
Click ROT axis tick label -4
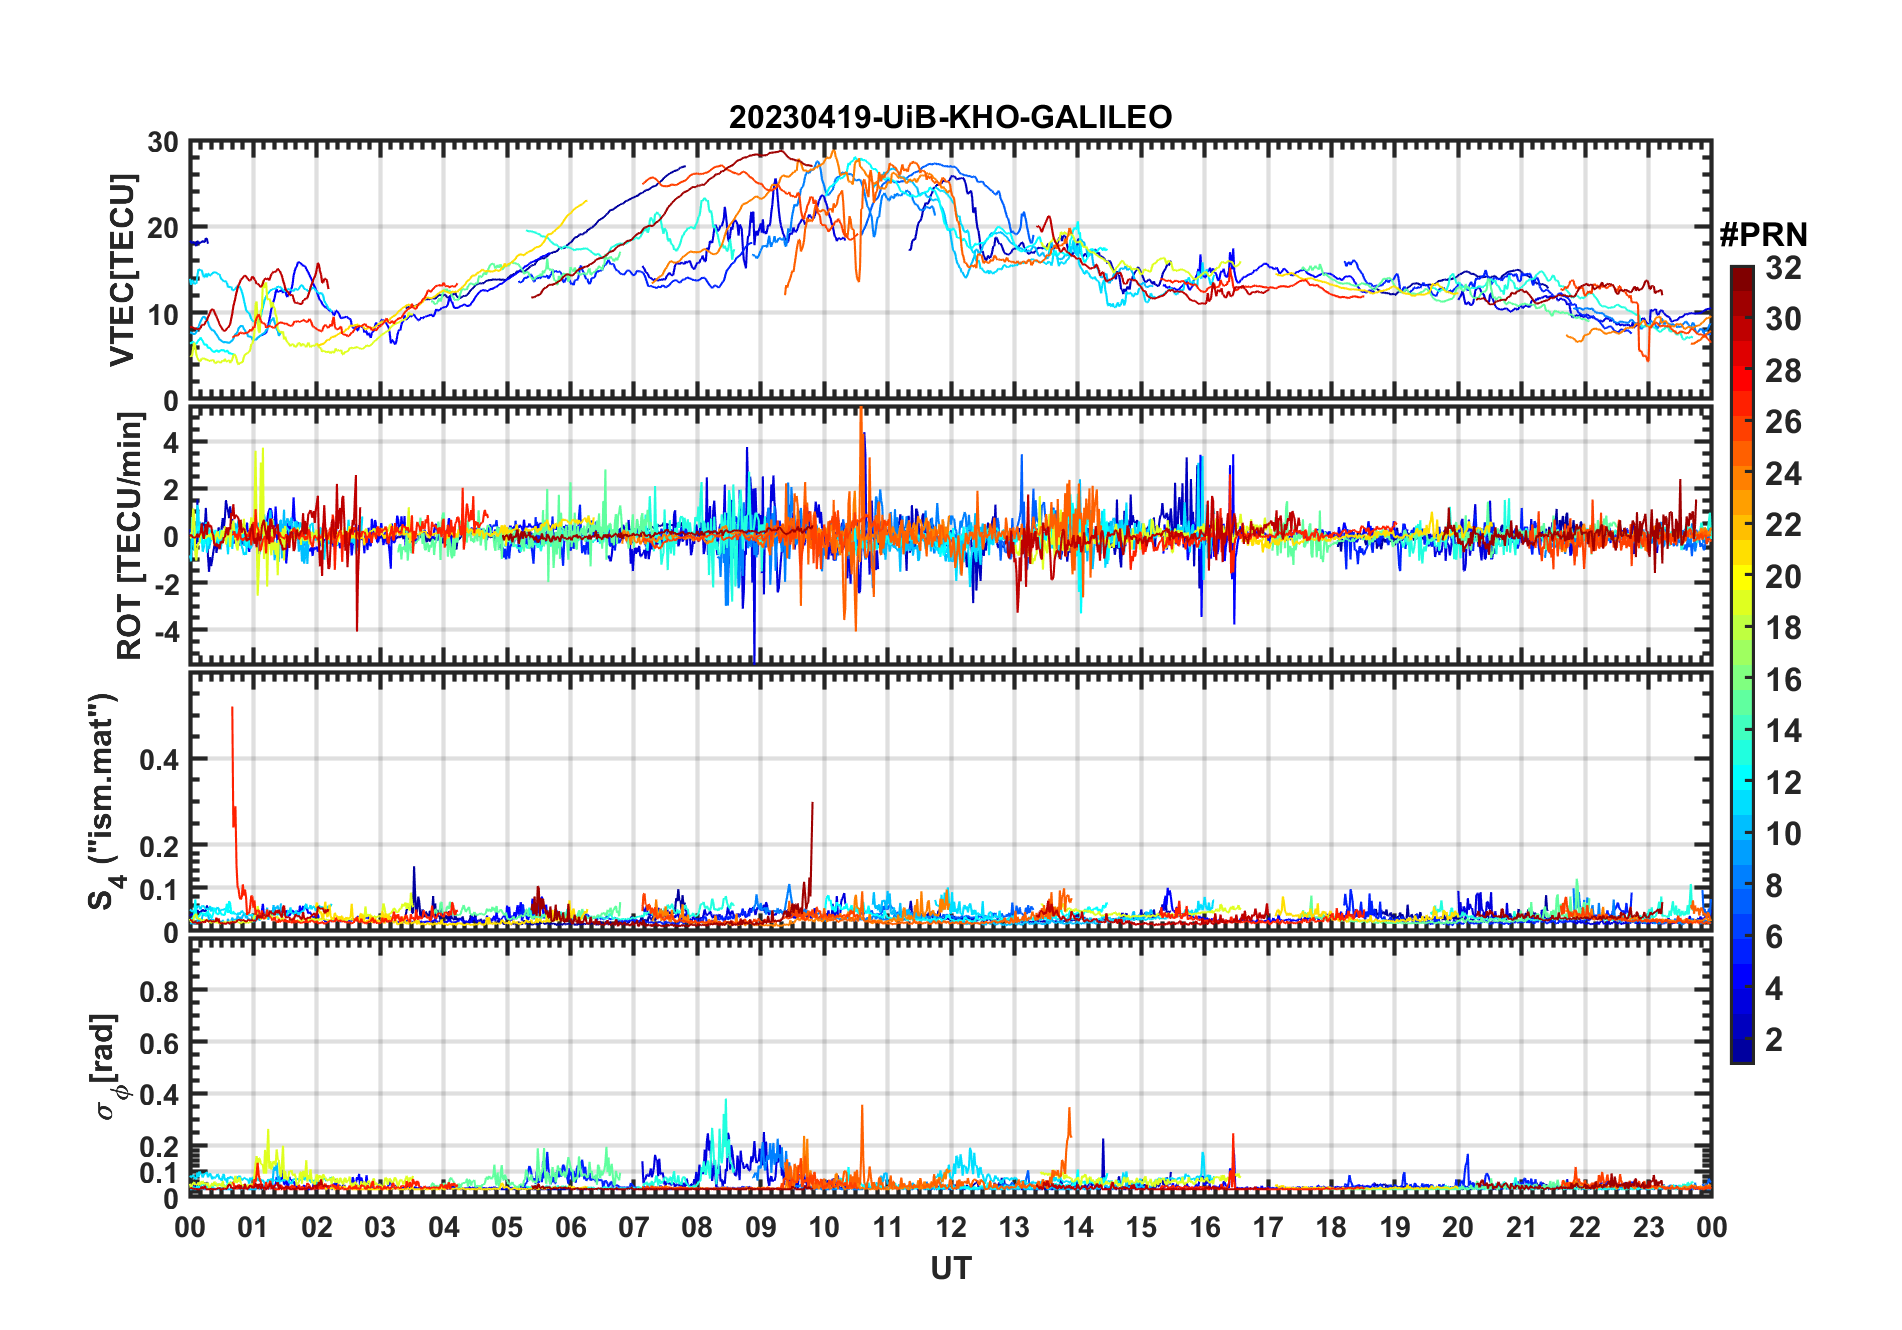click(165, 632)
